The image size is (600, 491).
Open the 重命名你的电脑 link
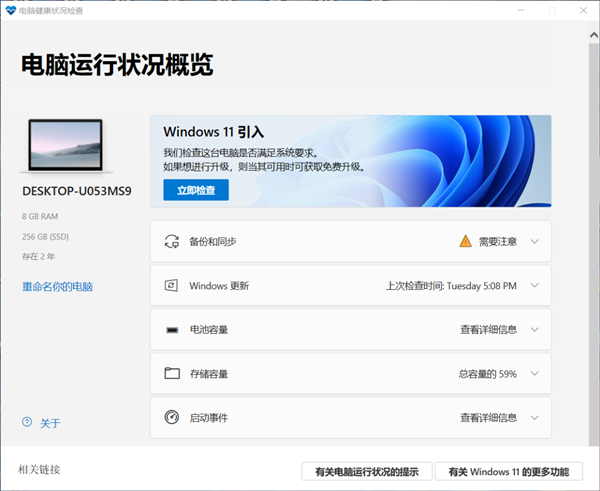point(57,287)
